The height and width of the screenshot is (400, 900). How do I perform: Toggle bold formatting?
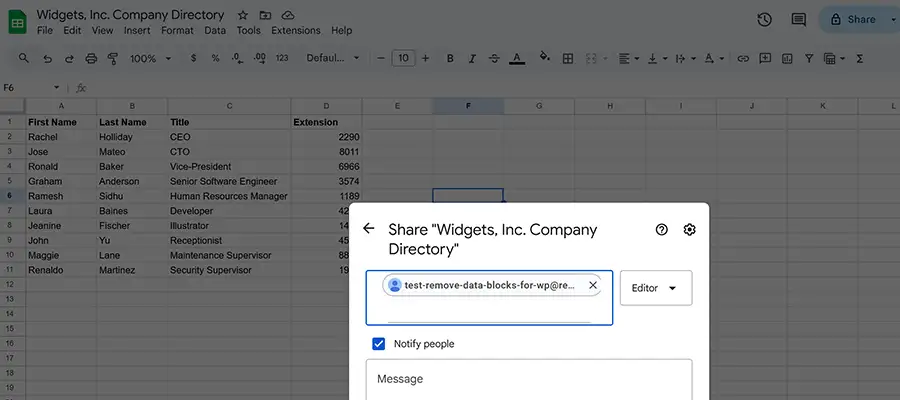tap(450, 58)
